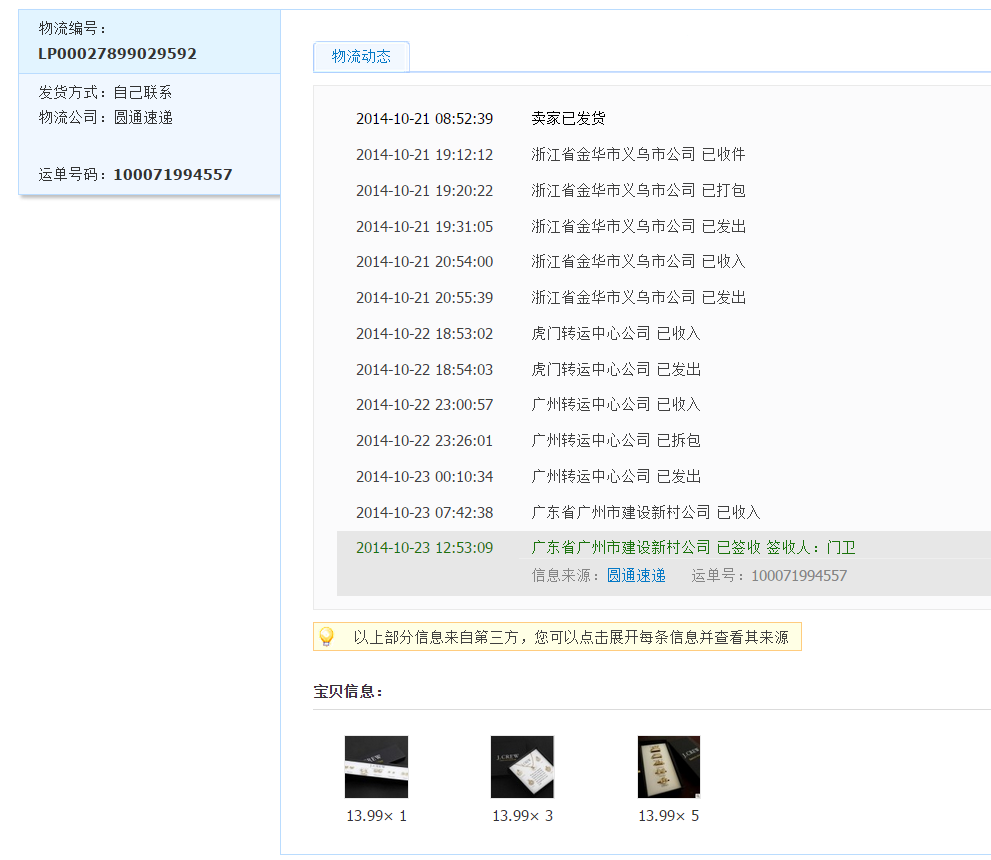This screenshot has height=860, width=991.
Task: Click the 浙江省金华市义乌市公司 已打包 entry
Action: point(638,190)
